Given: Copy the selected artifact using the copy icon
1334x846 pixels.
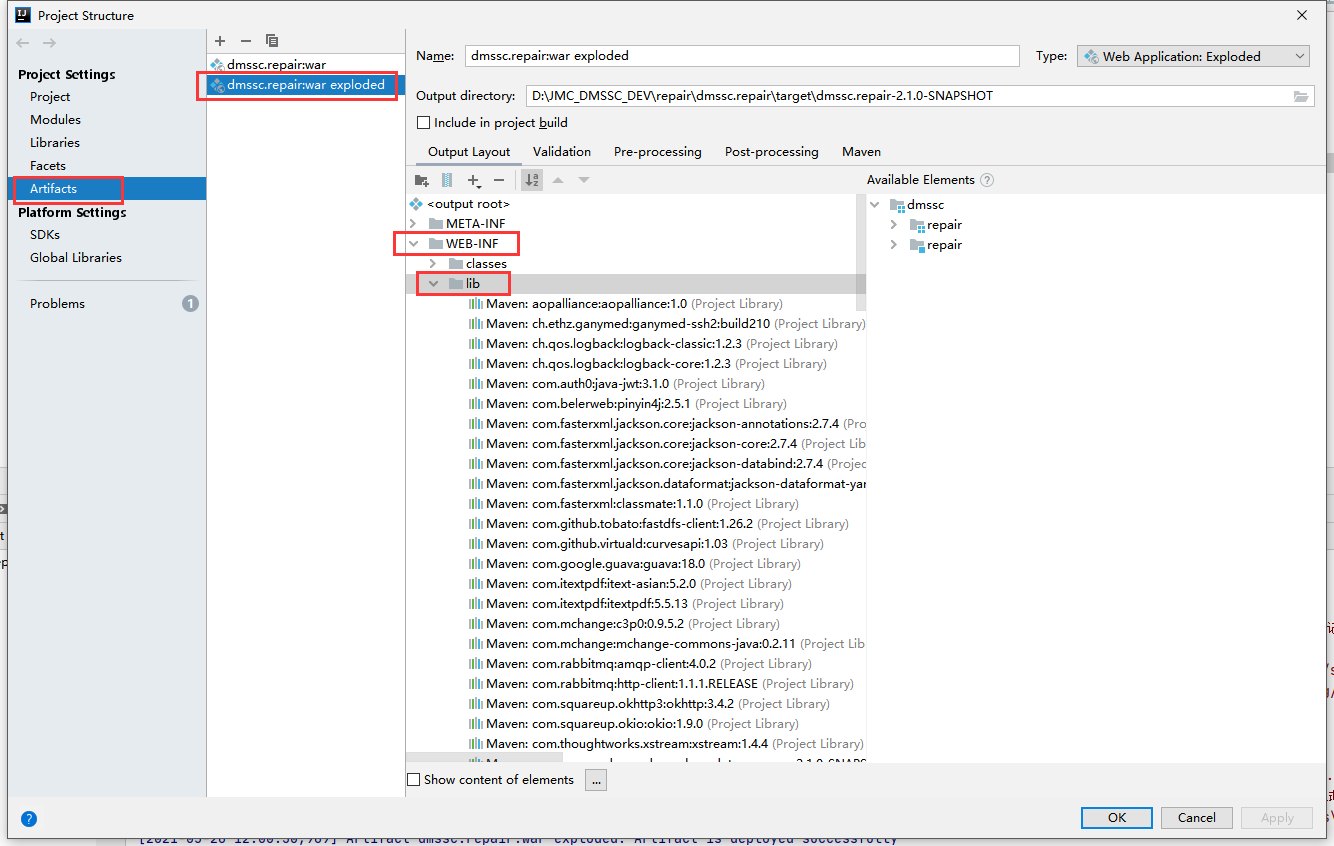Looking at the screenshot, I should click(272, 41).
